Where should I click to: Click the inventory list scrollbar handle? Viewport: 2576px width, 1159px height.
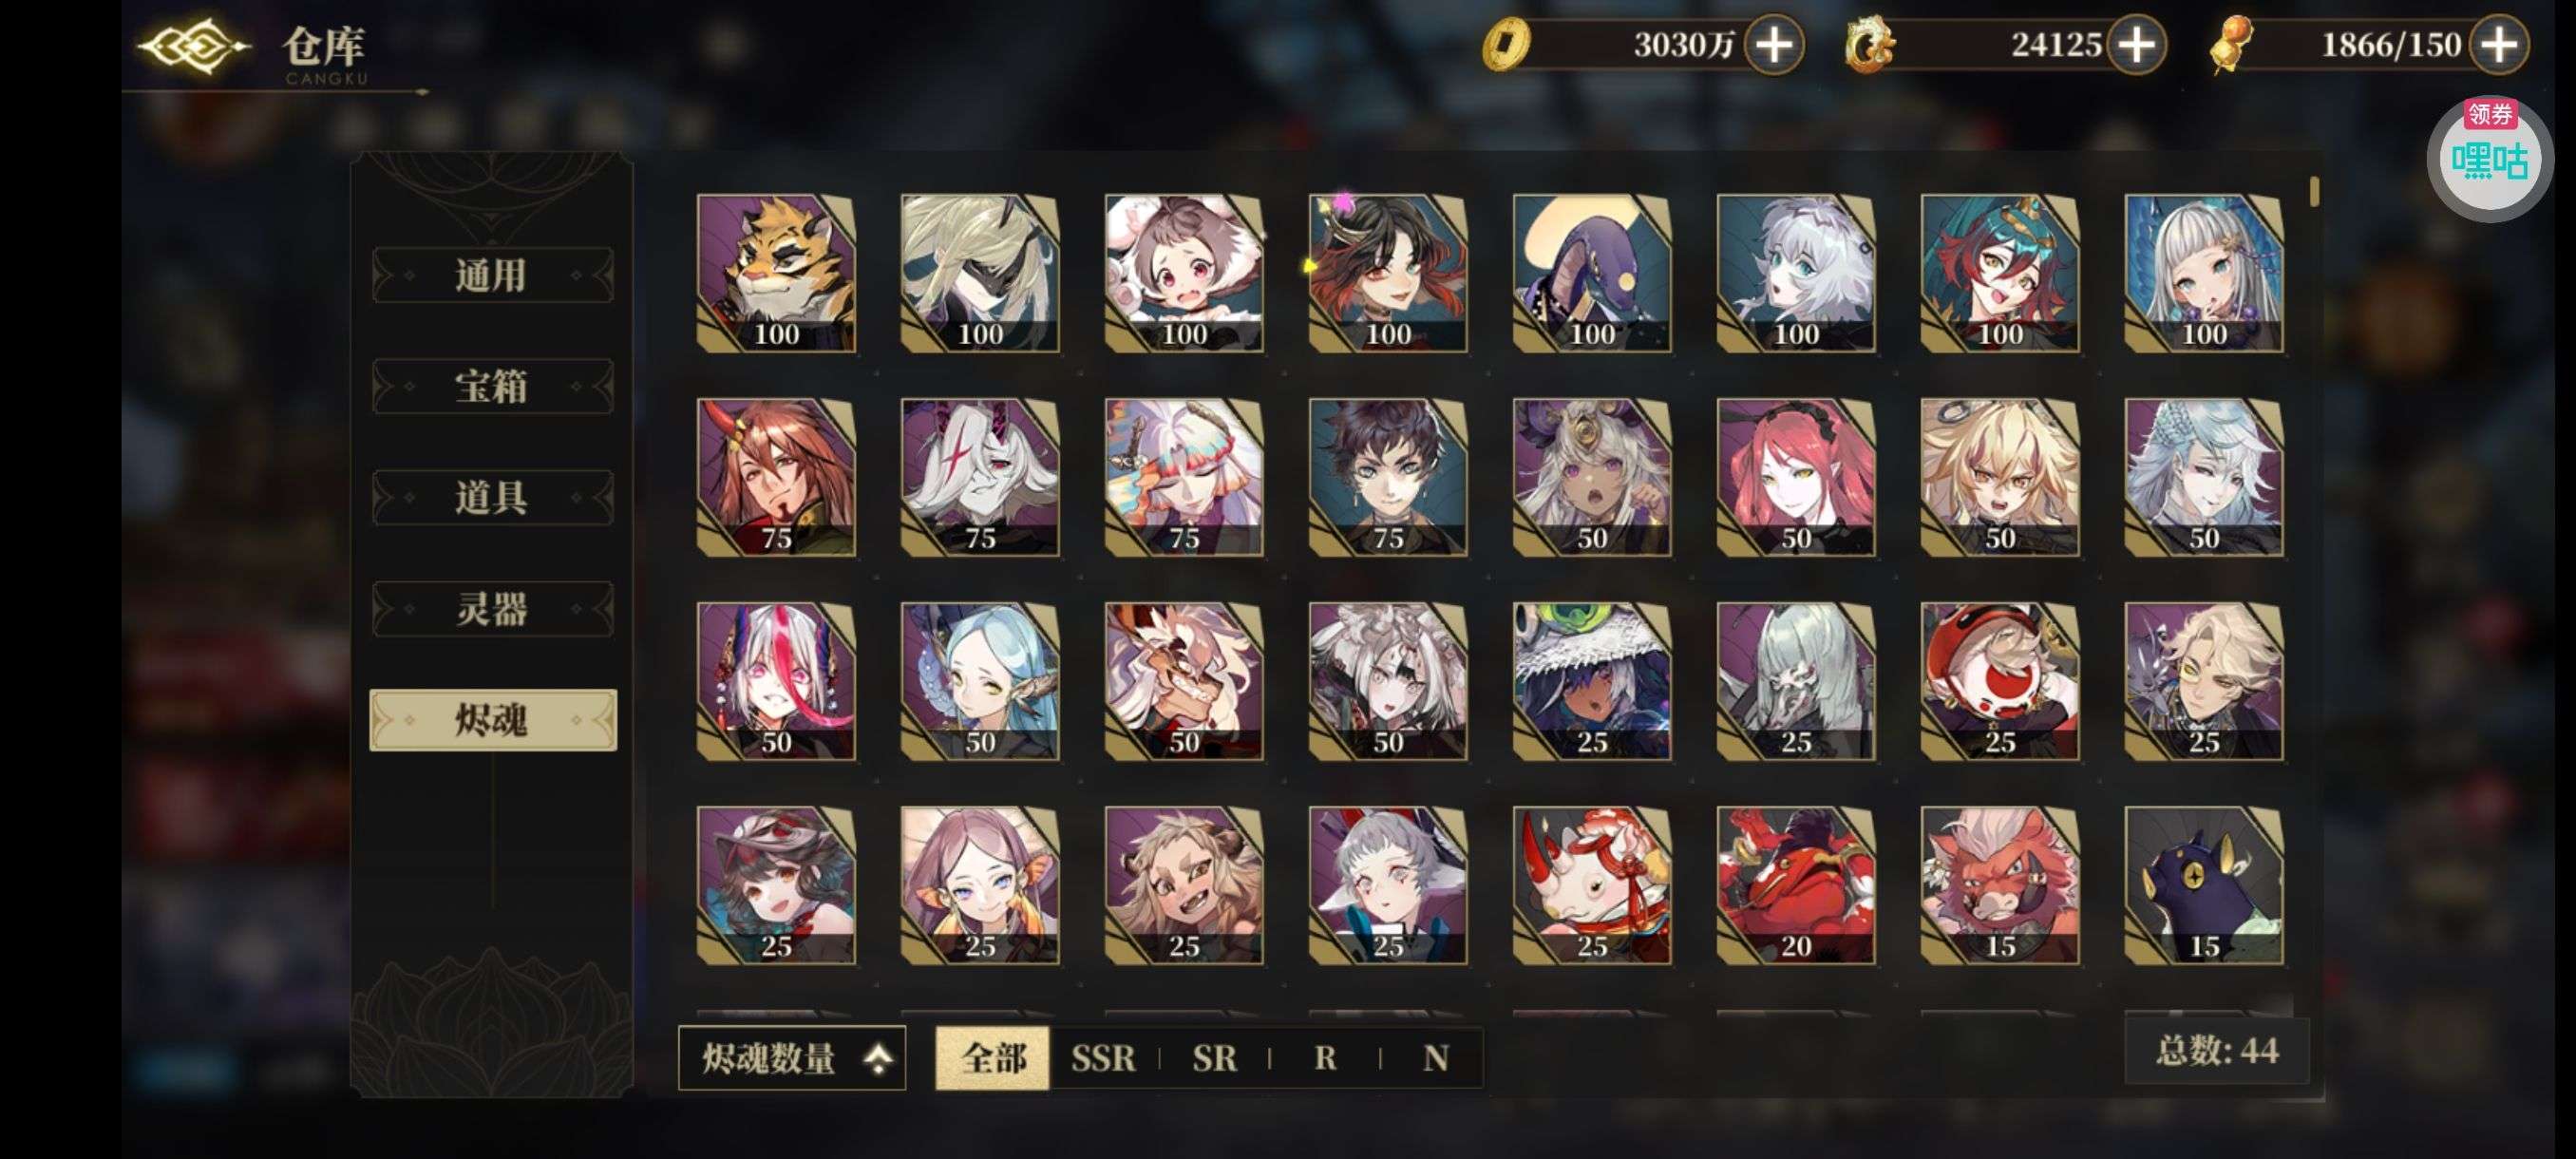coord(2314,191)
